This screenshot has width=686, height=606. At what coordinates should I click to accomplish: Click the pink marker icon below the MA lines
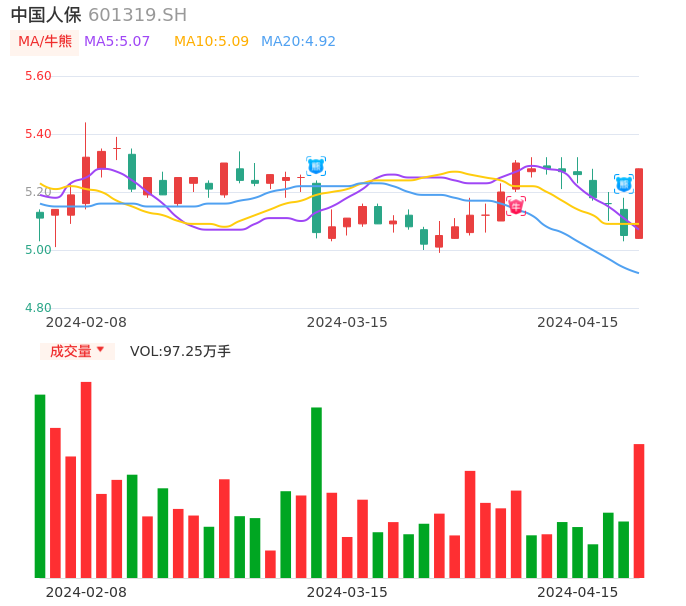click(516, 206)
